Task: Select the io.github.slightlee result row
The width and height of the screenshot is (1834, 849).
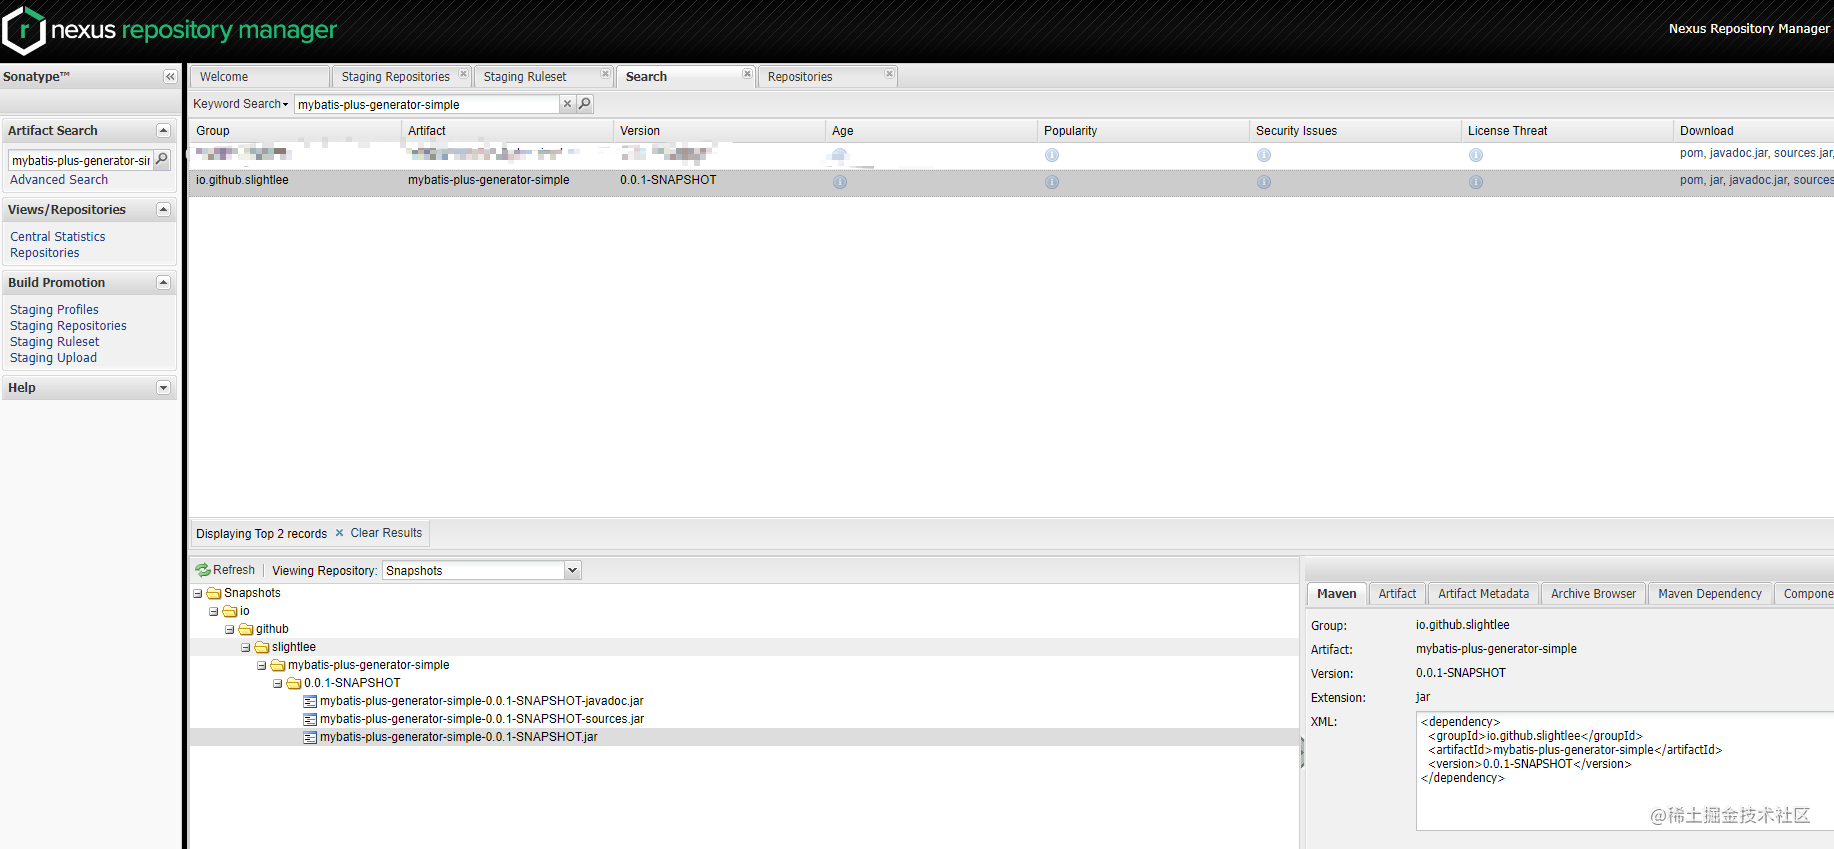Action: point(1011,181)
